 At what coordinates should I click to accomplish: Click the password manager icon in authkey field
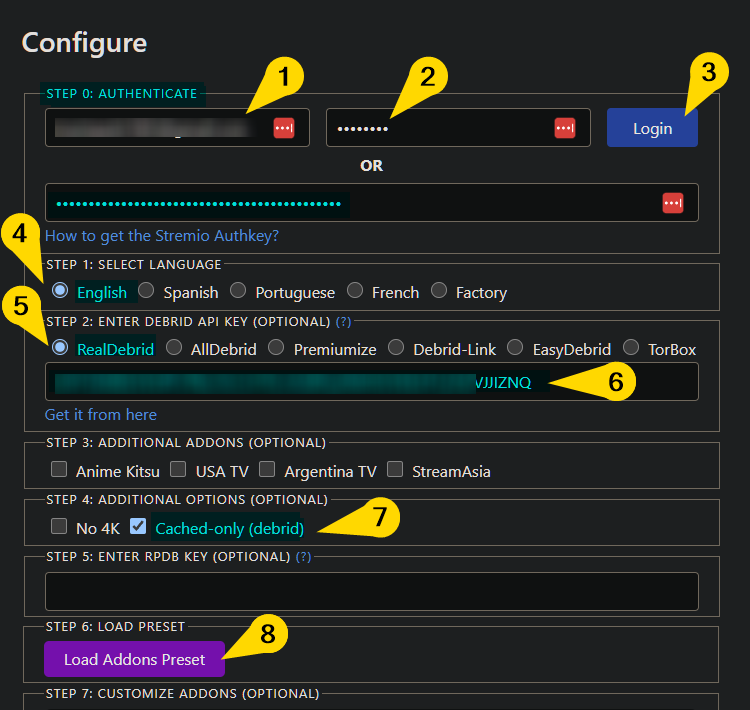coord(673,203)
